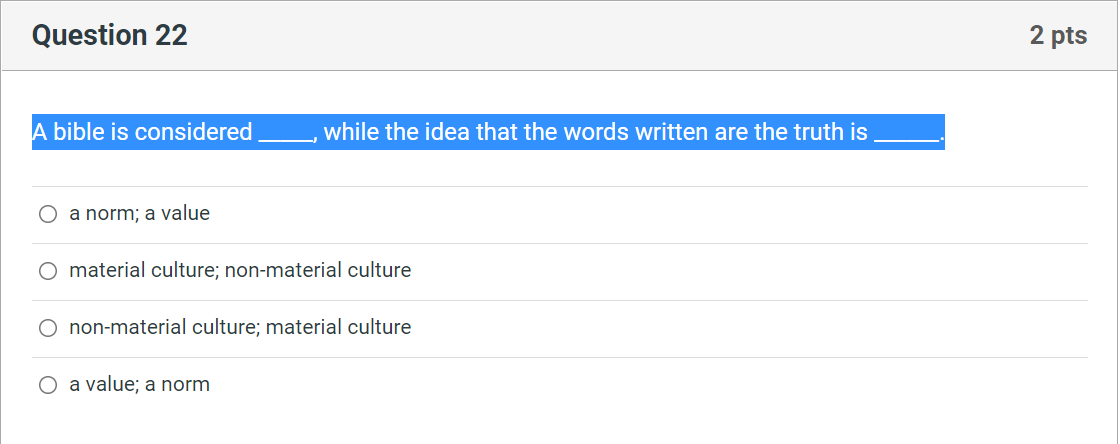This screenshot has height=444, width=1120.
Task: Click the 'a value; a norm' answer label
Action: tap(139, 385)
